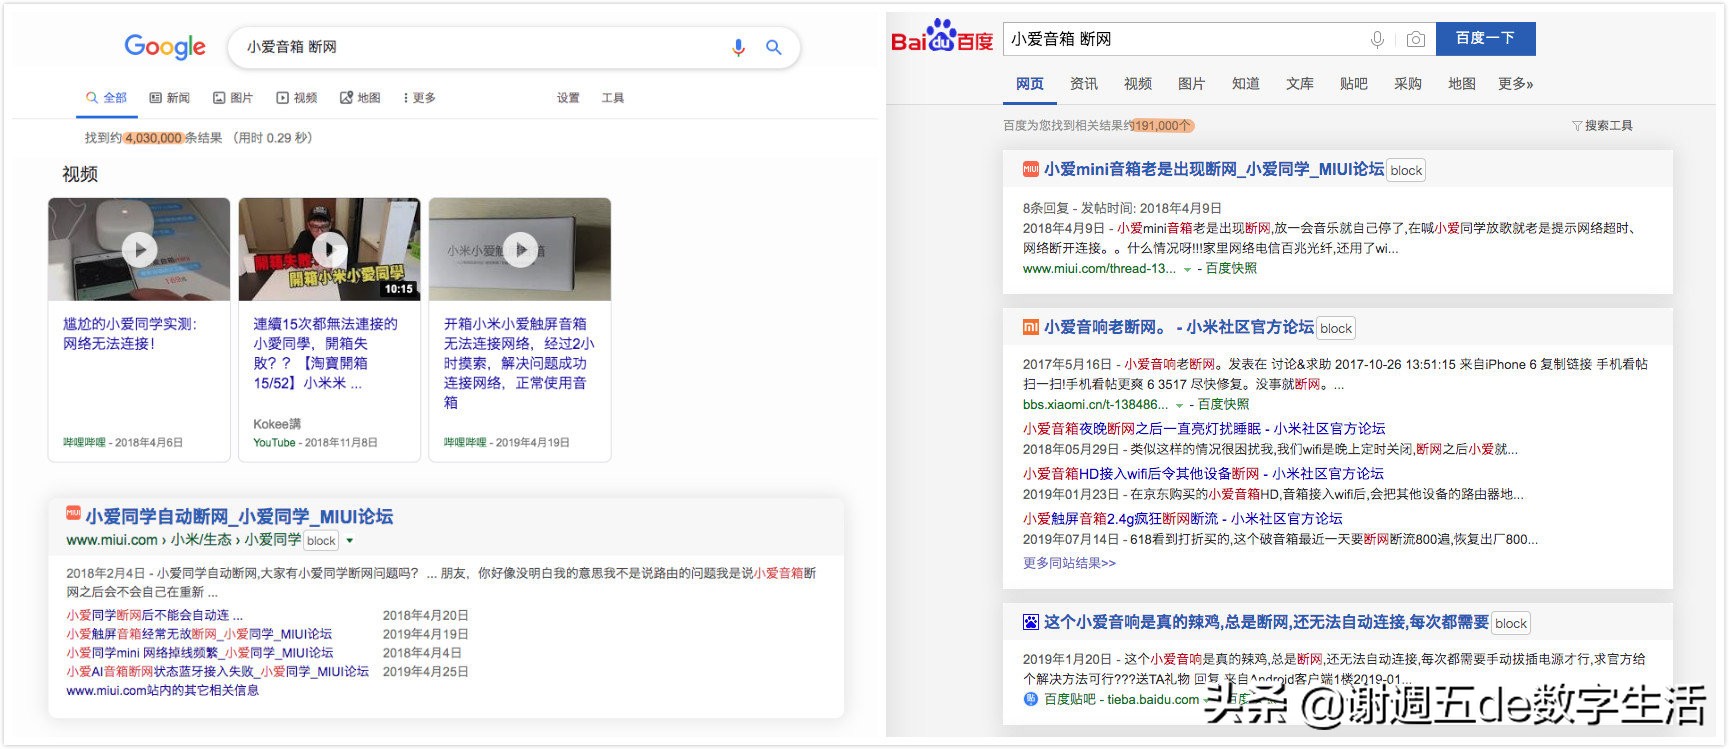Open Google 更多 menu

(419, 98)
